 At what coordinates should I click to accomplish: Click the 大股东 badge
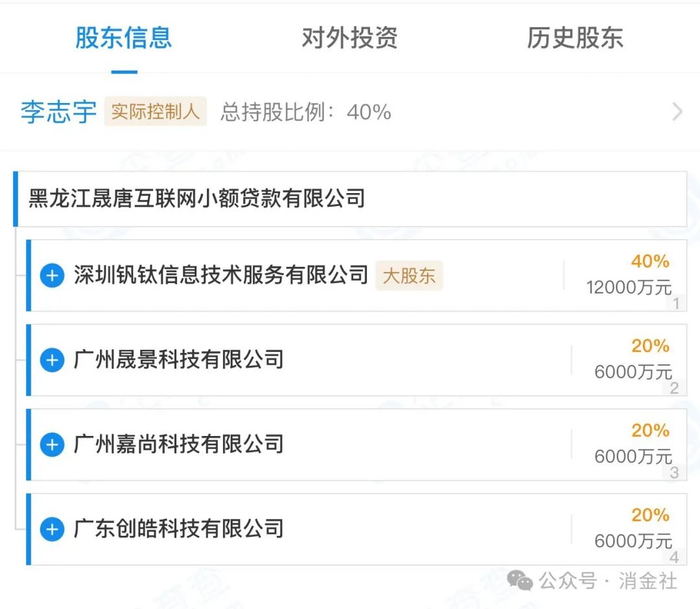409,275
